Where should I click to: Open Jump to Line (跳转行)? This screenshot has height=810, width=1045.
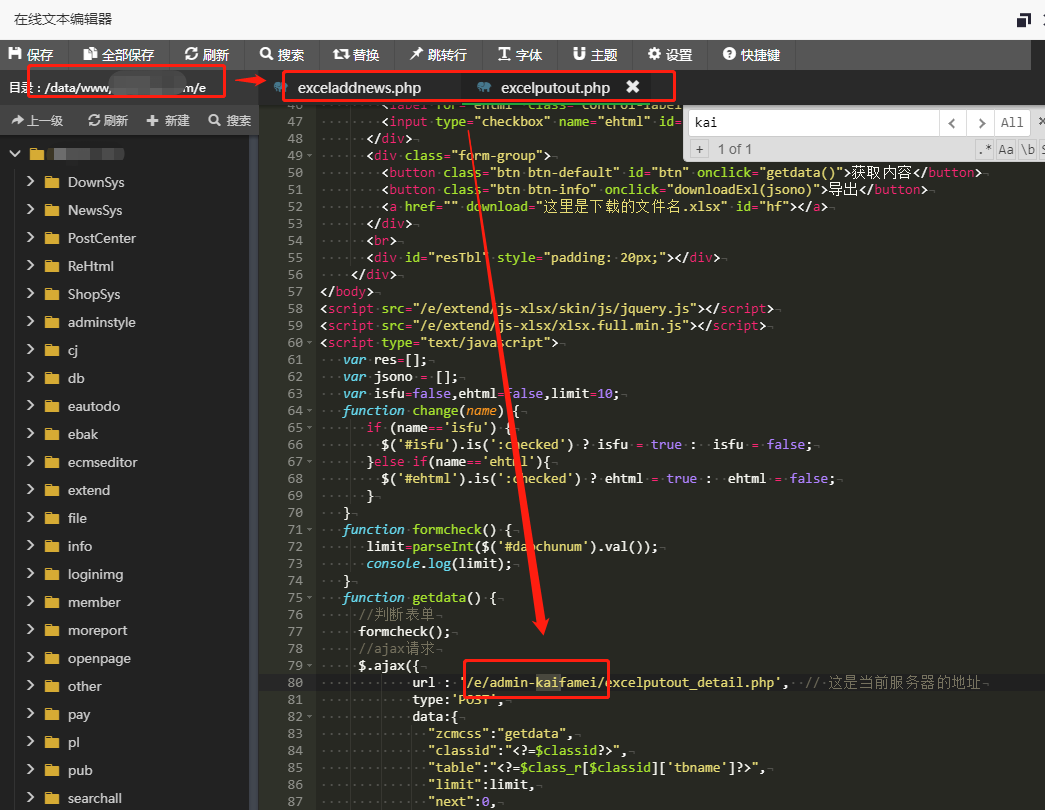(438, 55)
